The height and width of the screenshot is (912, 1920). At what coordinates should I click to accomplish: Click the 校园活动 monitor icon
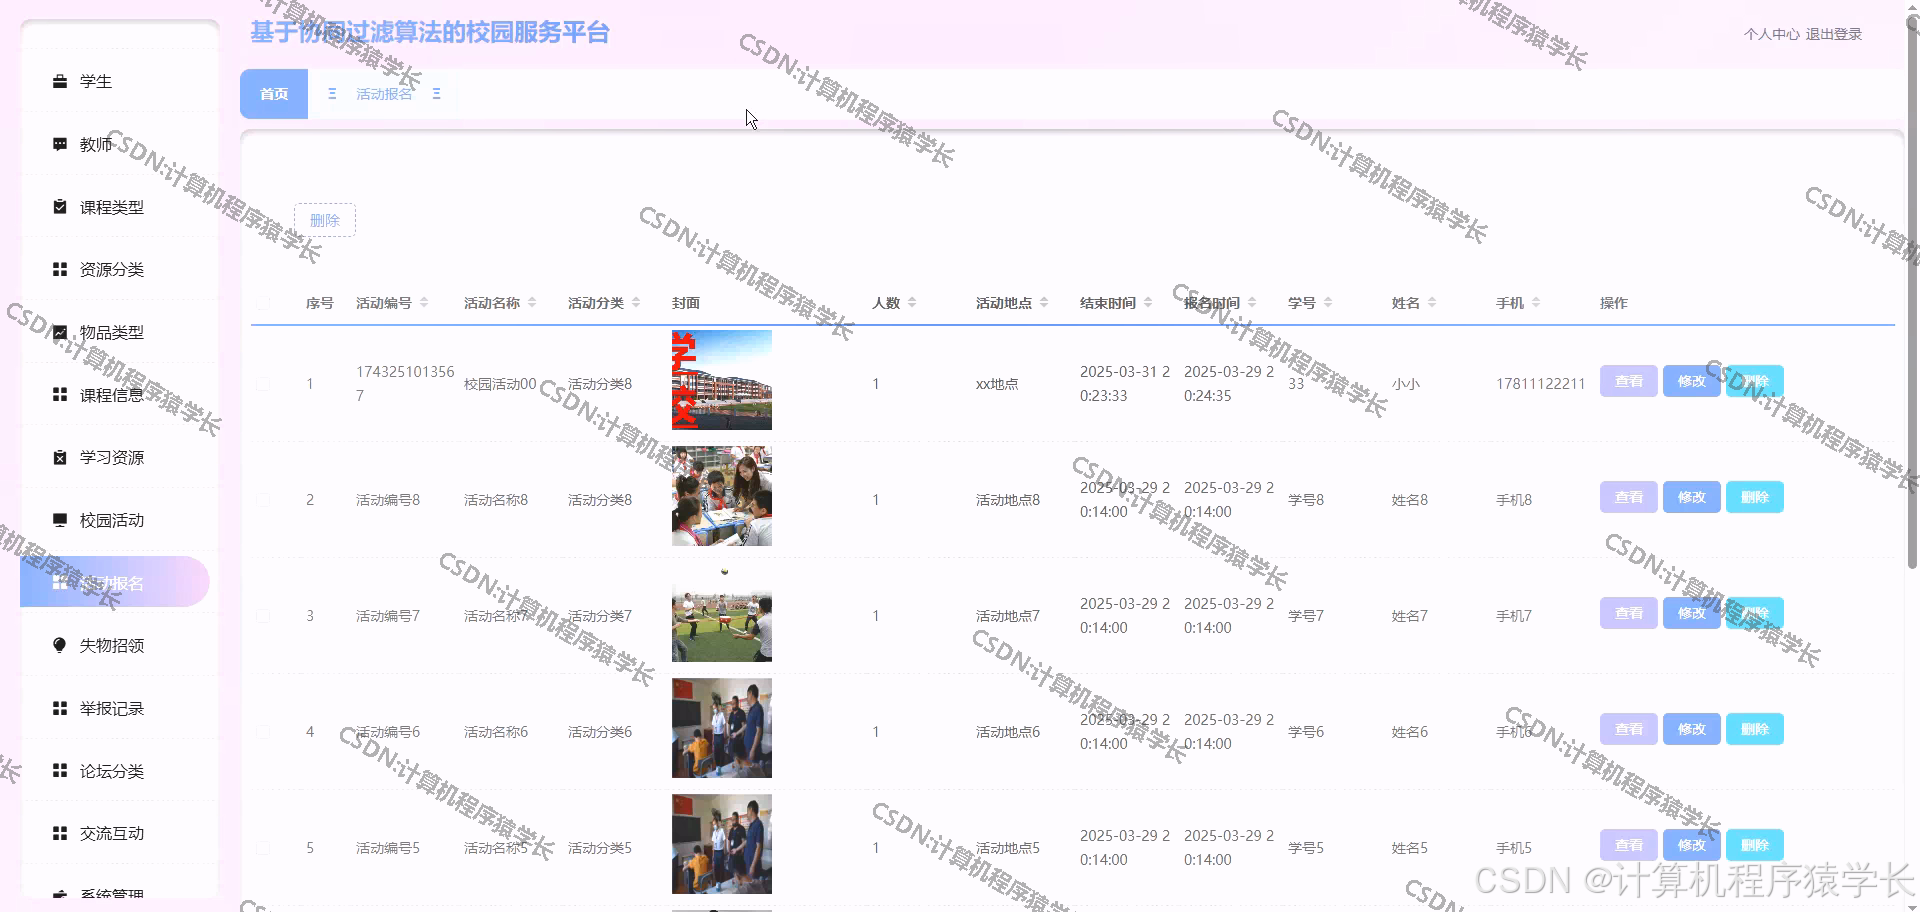tap(60, 520)
